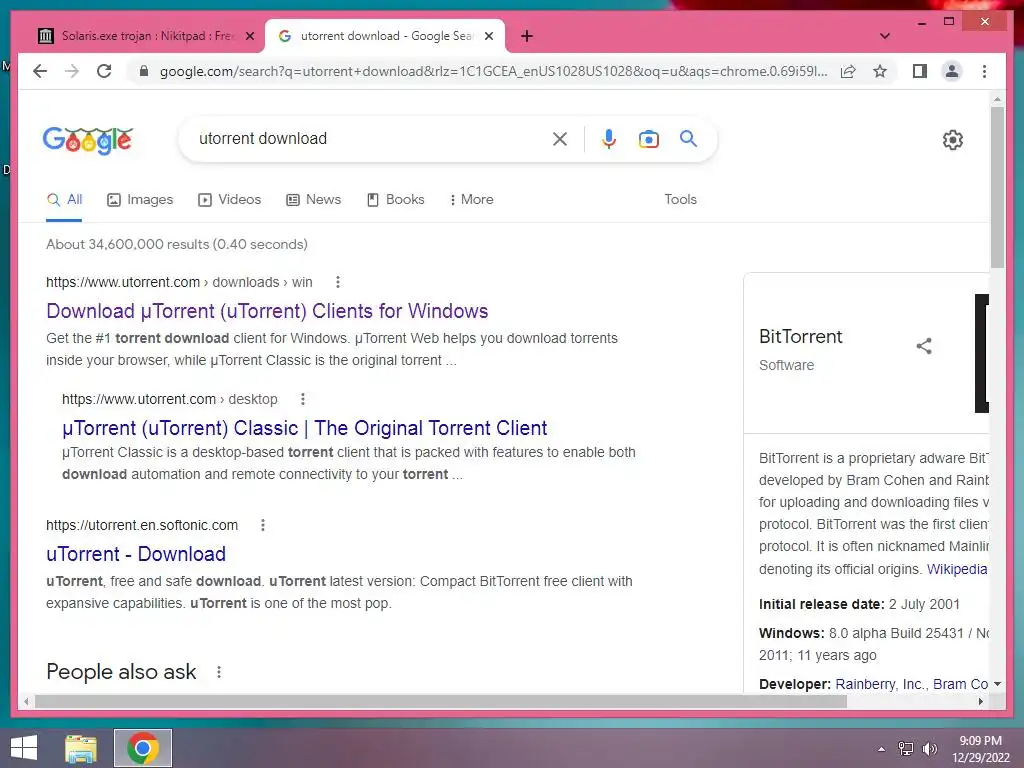Open Wikipedia link in BitTorrent panel

(957, 569)
